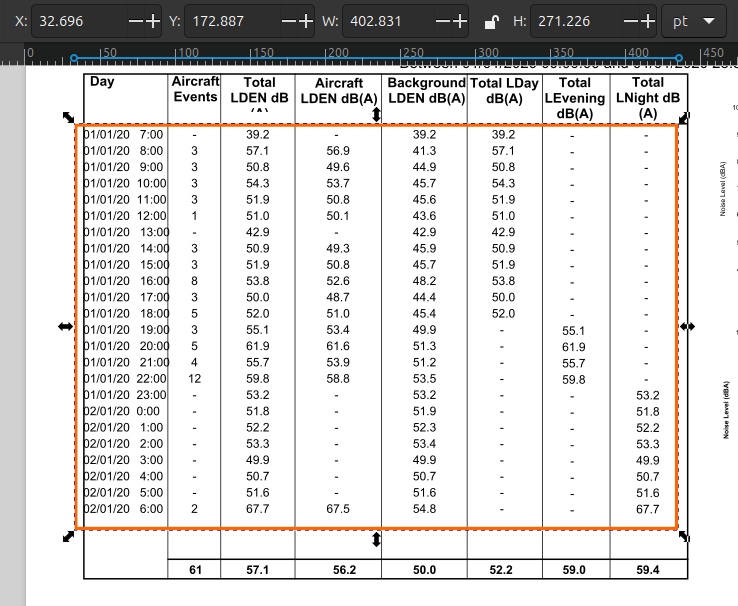Click the bottom-right corner scale handle

click(685, 537)
